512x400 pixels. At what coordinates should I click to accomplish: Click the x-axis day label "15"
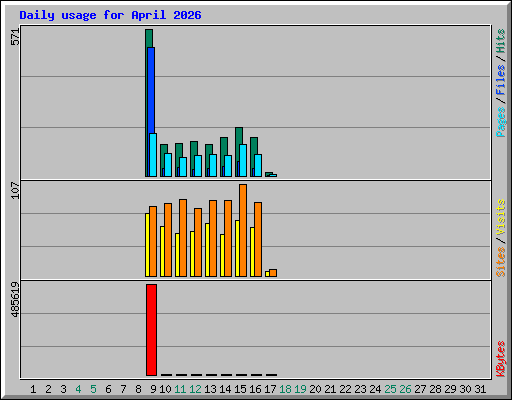click(240, 389)
